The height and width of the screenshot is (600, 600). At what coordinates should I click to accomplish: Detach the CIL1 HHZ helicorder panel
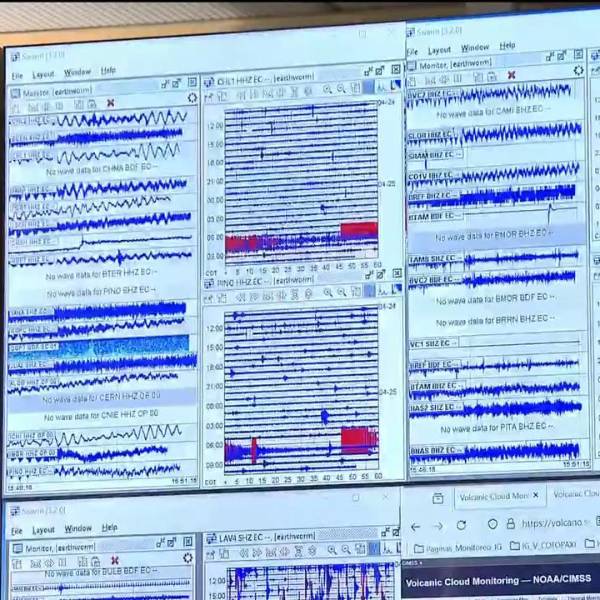coord(368,72)
